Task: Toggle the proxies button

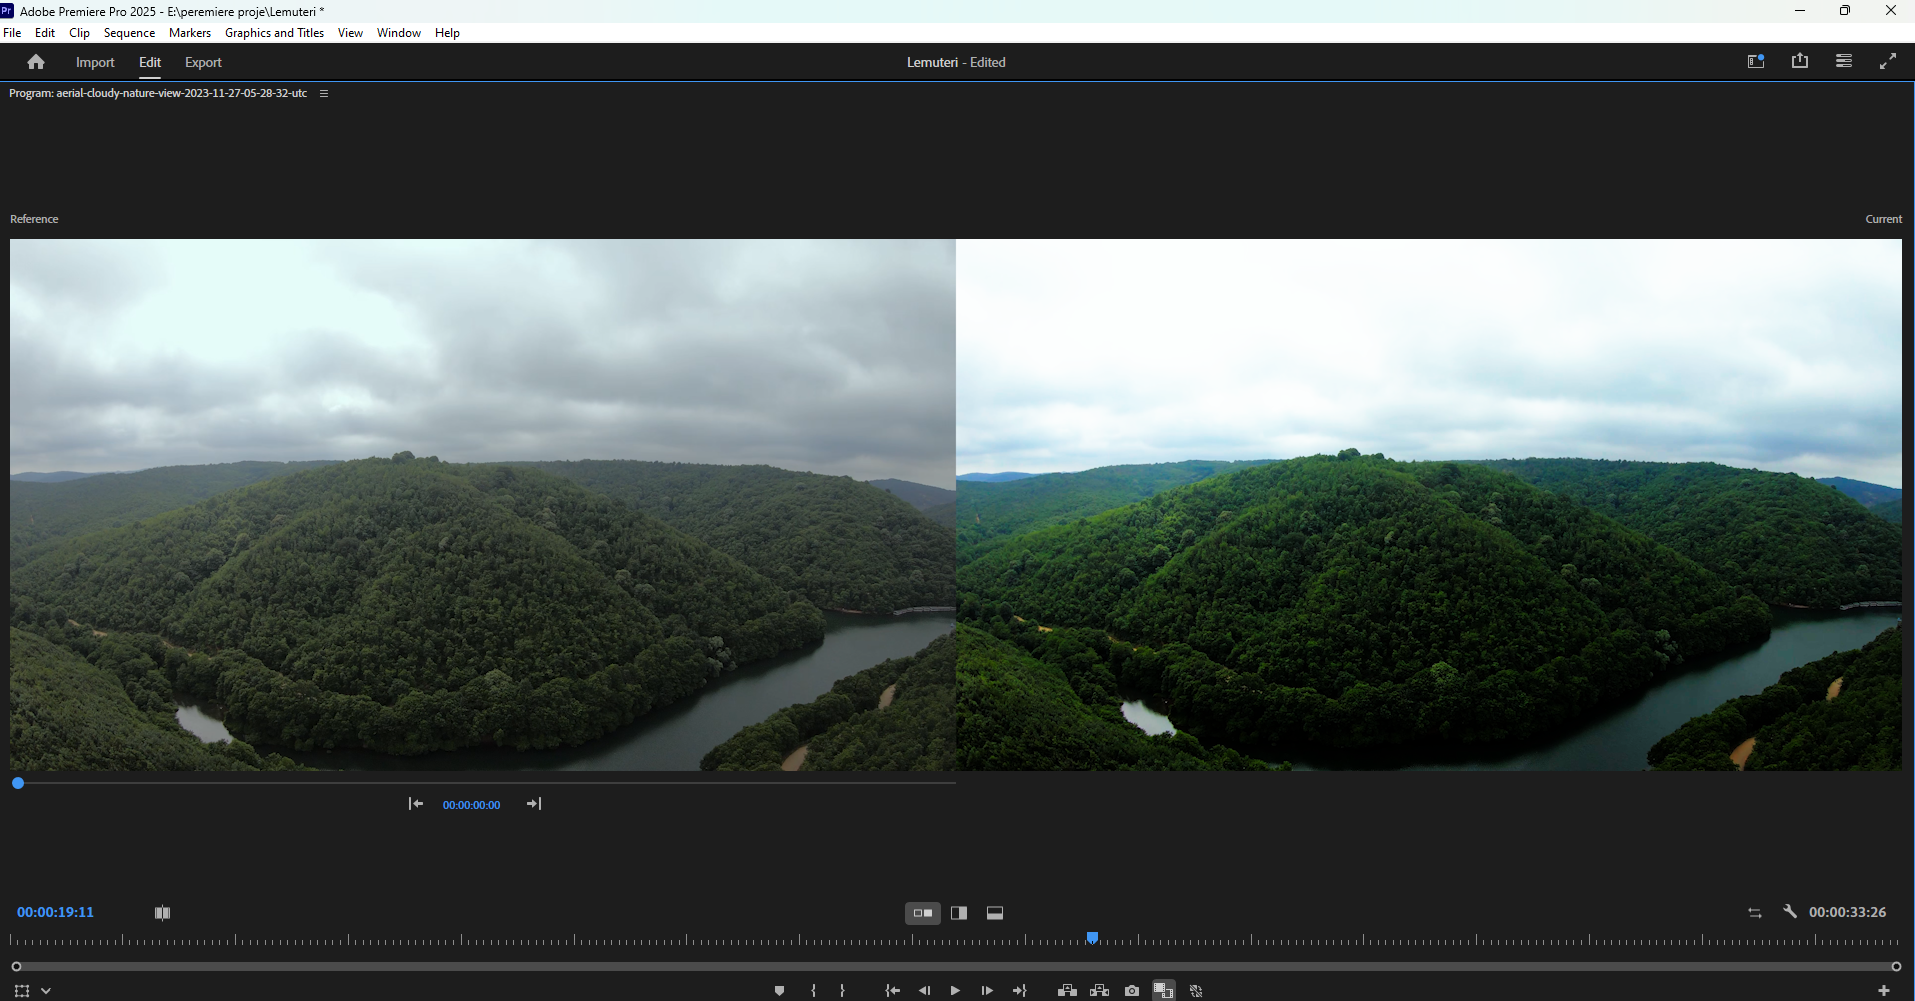Action: click(x=1196, y=991)
